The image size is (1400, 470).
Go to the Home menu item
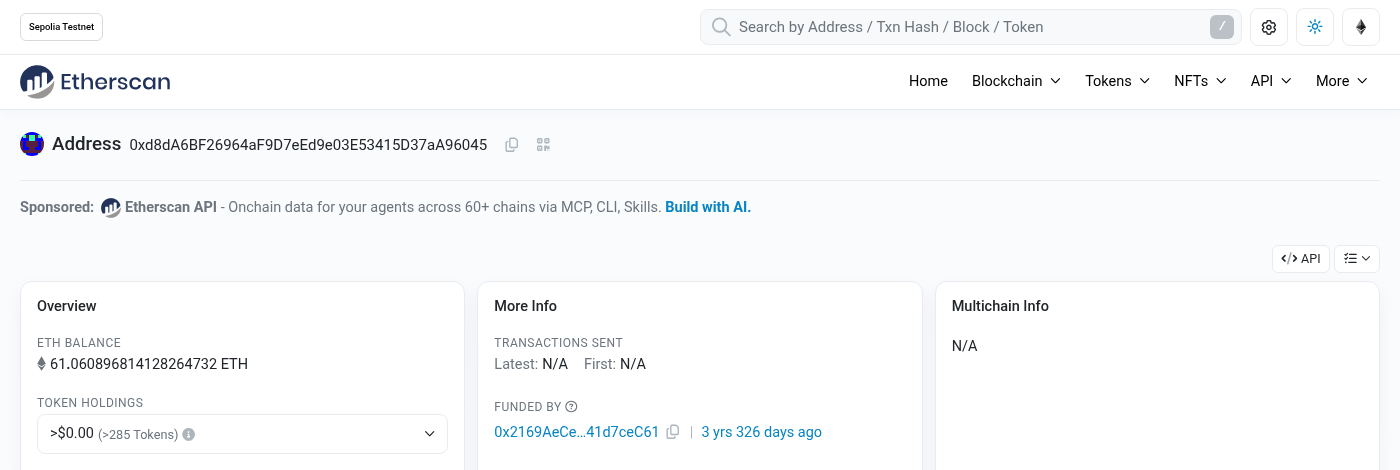[928, 81]
